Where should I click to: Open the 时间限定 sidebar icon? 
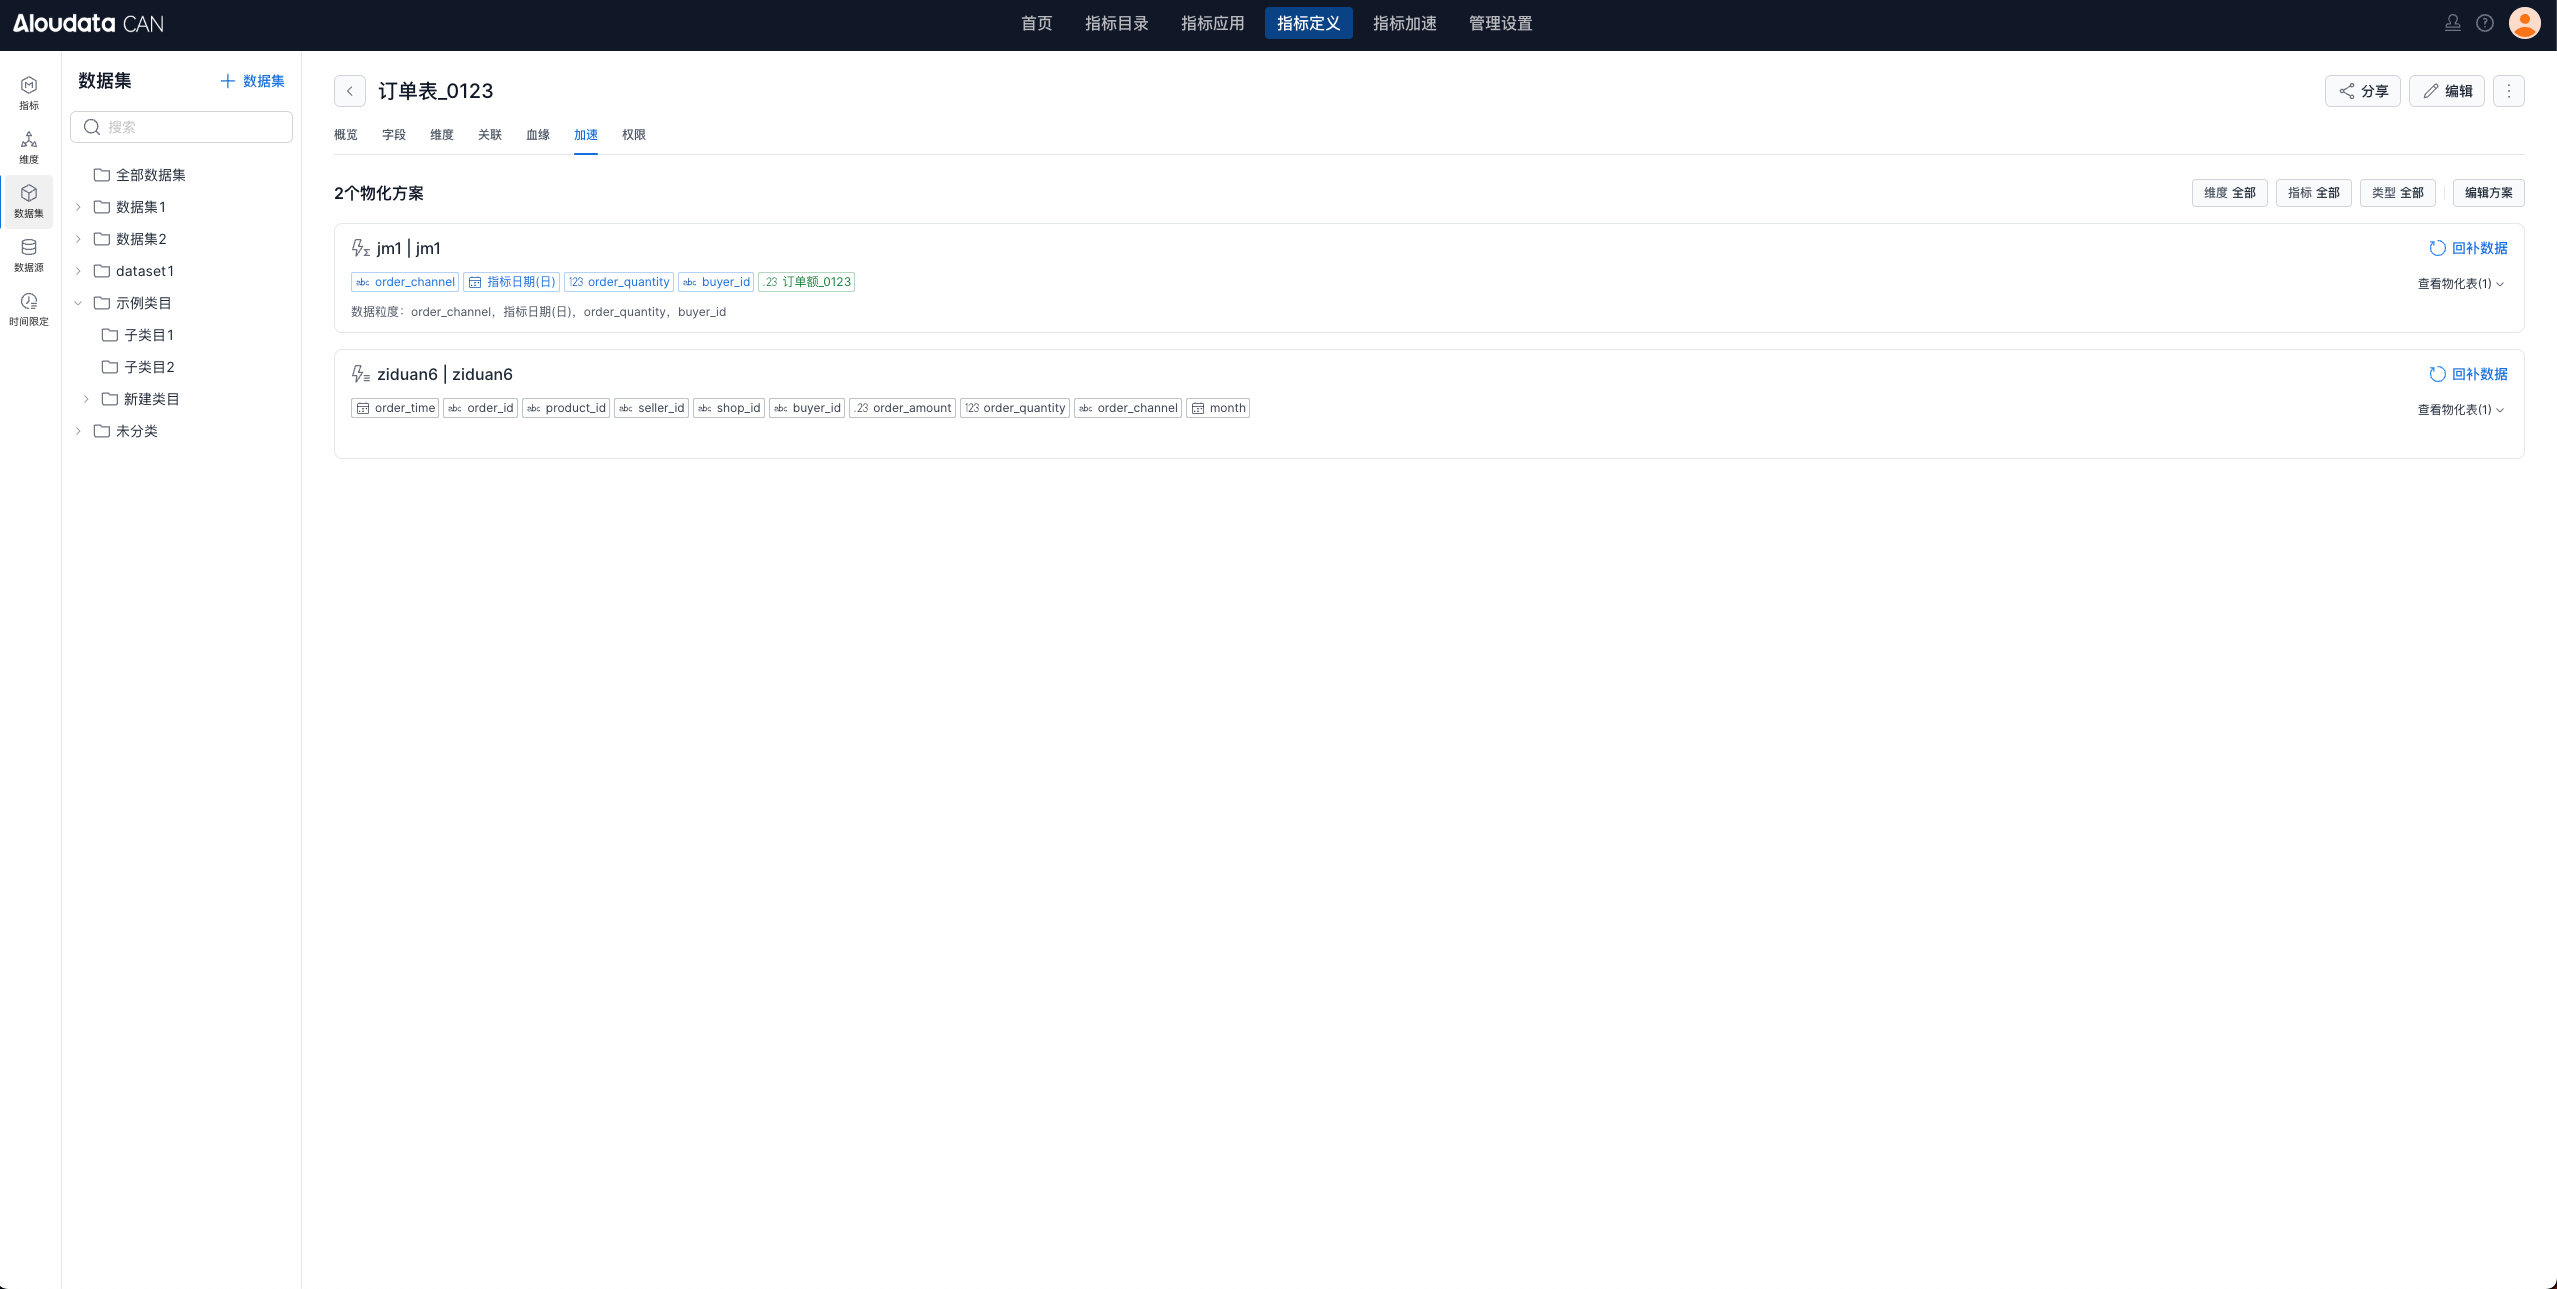pos(29,308)
